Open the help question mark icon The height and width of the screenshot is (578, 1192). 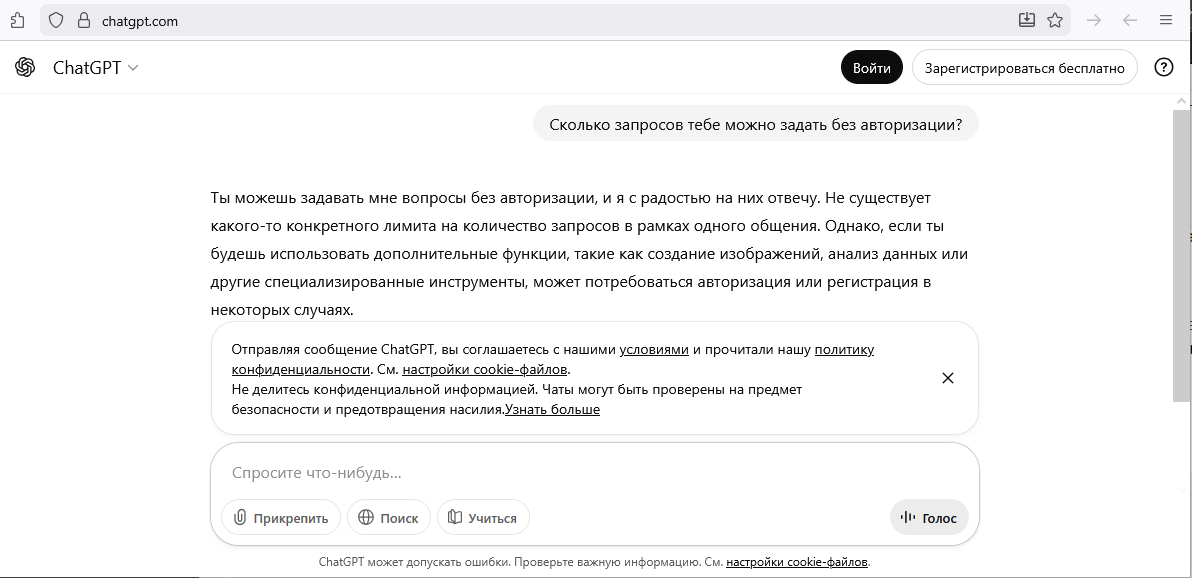click(x=1164, y=68)
